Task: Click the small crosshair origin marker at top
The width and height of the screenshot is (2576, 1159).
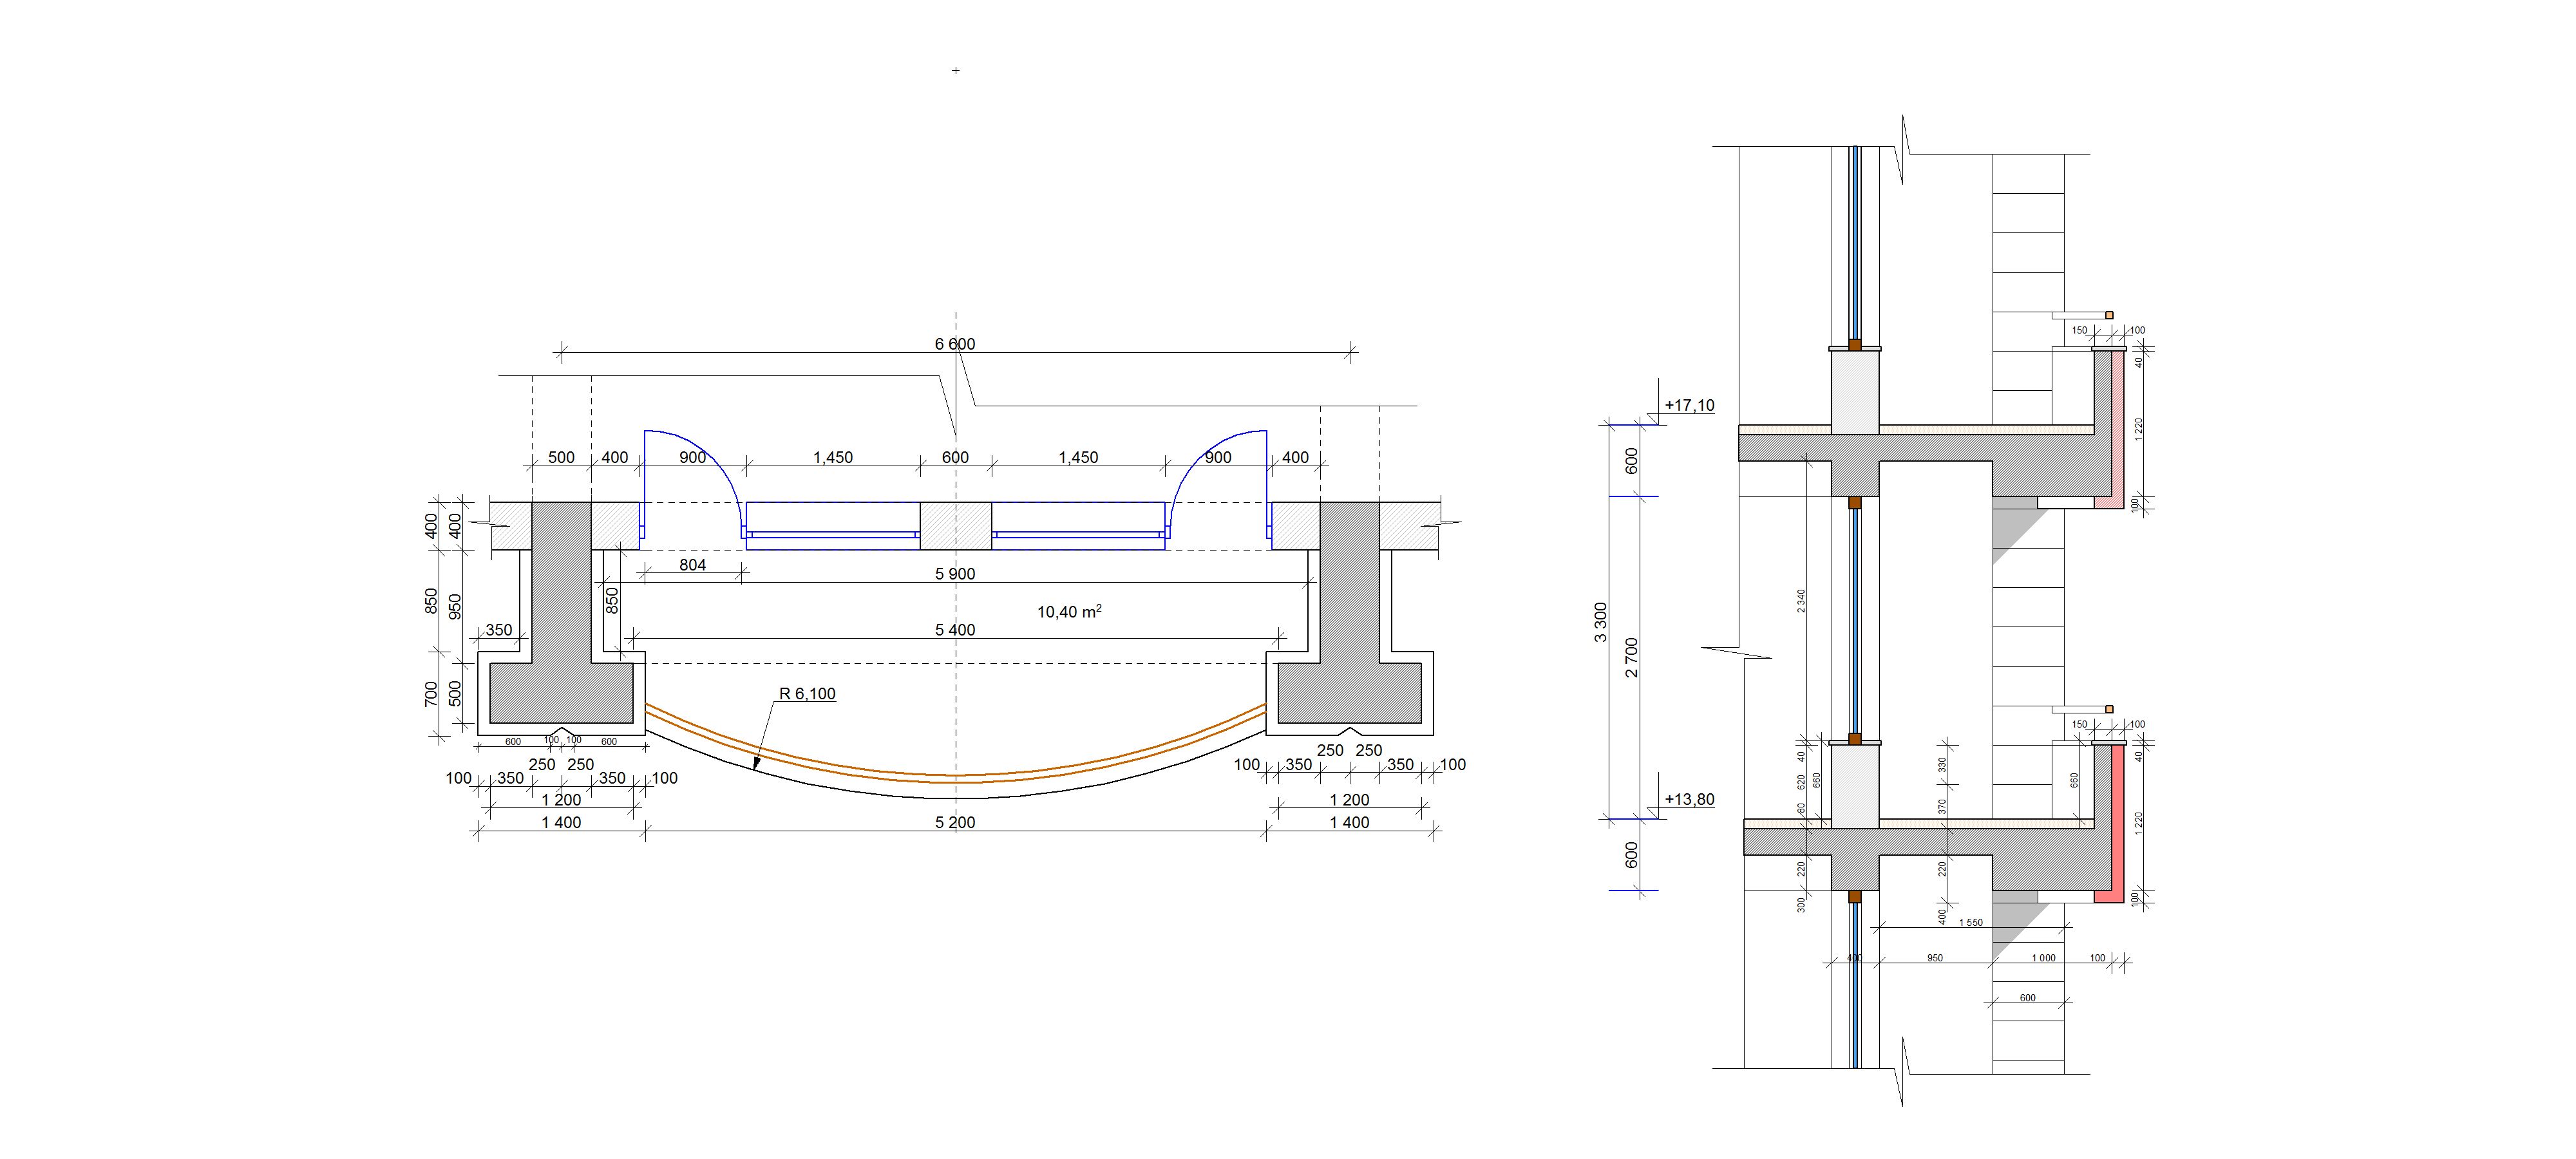Action: click(x=956, y=70)
